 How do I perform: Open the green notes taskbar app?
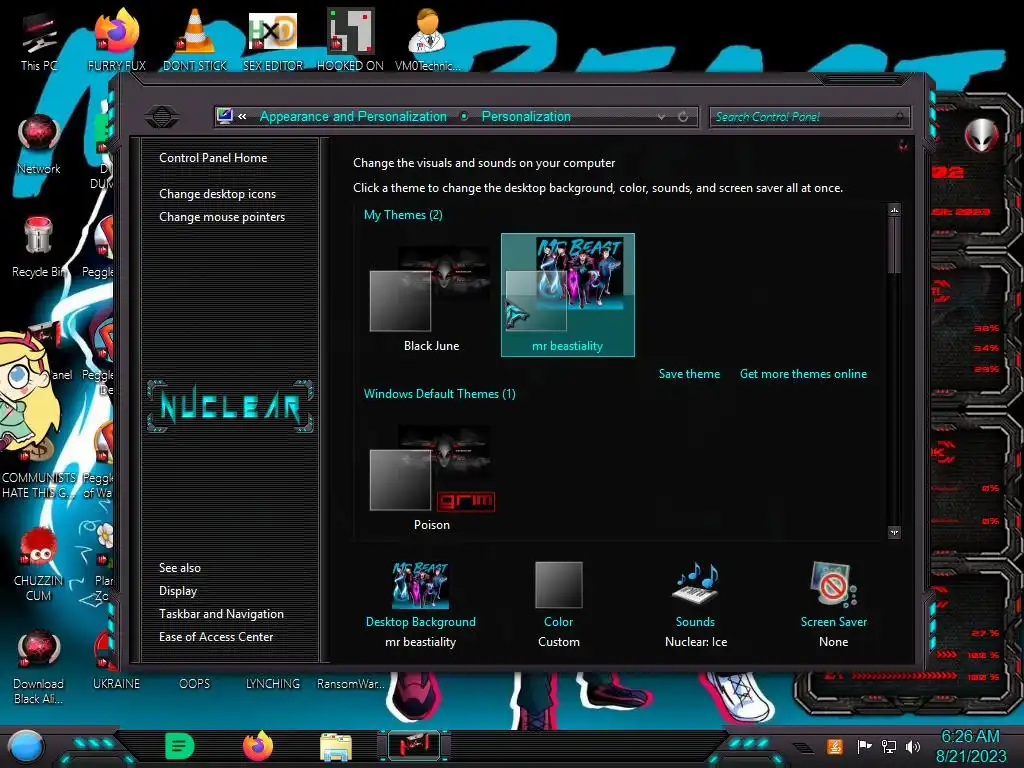[x=180, y=746]
